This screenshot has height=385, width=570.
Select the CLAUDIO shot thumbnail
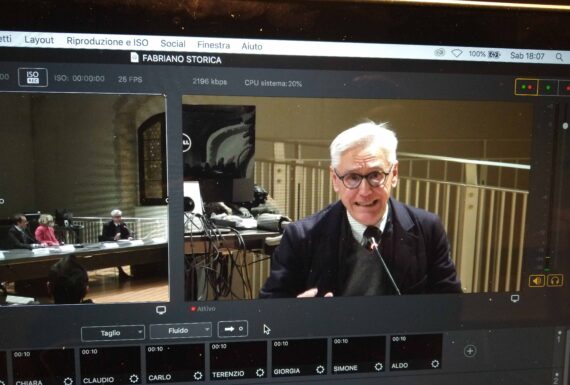coord(110,366)
